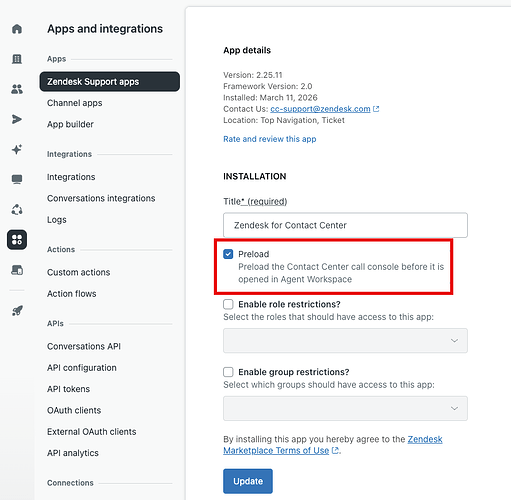Expand the roles selection dropdown

[x=345, y=341]
